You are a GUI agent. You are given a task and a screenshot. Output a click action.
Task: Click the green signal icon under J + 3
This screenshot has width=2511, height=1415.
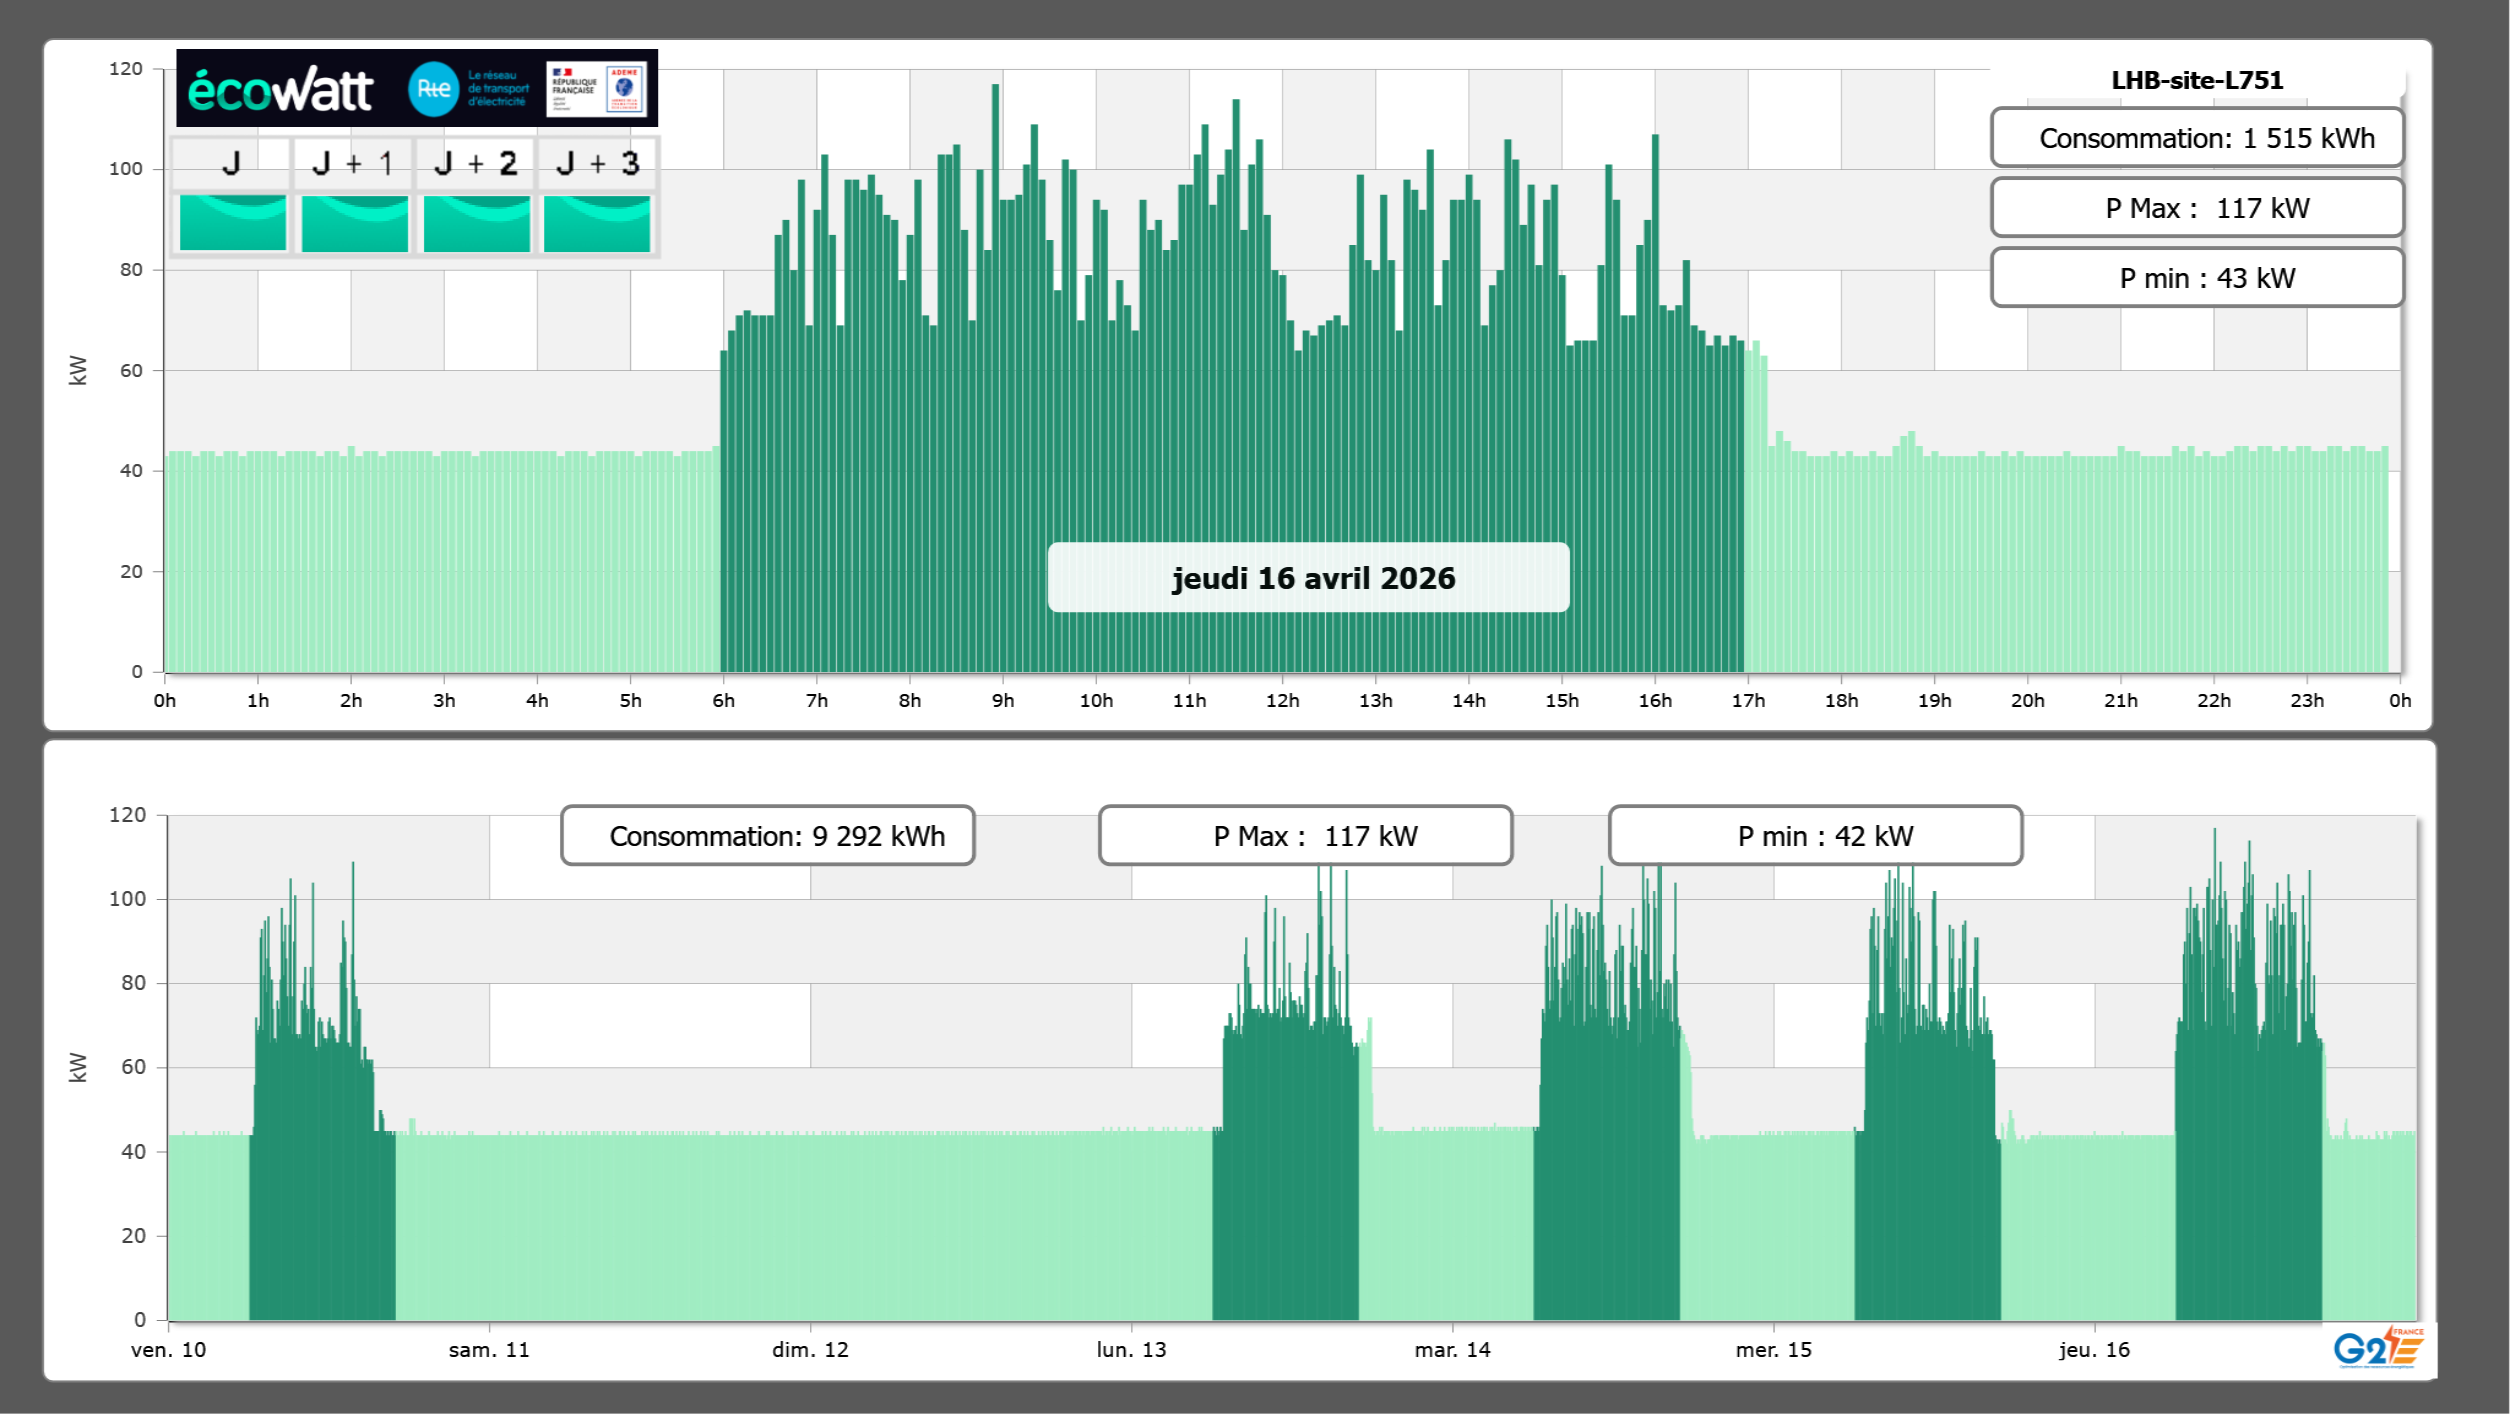[597, 222]
